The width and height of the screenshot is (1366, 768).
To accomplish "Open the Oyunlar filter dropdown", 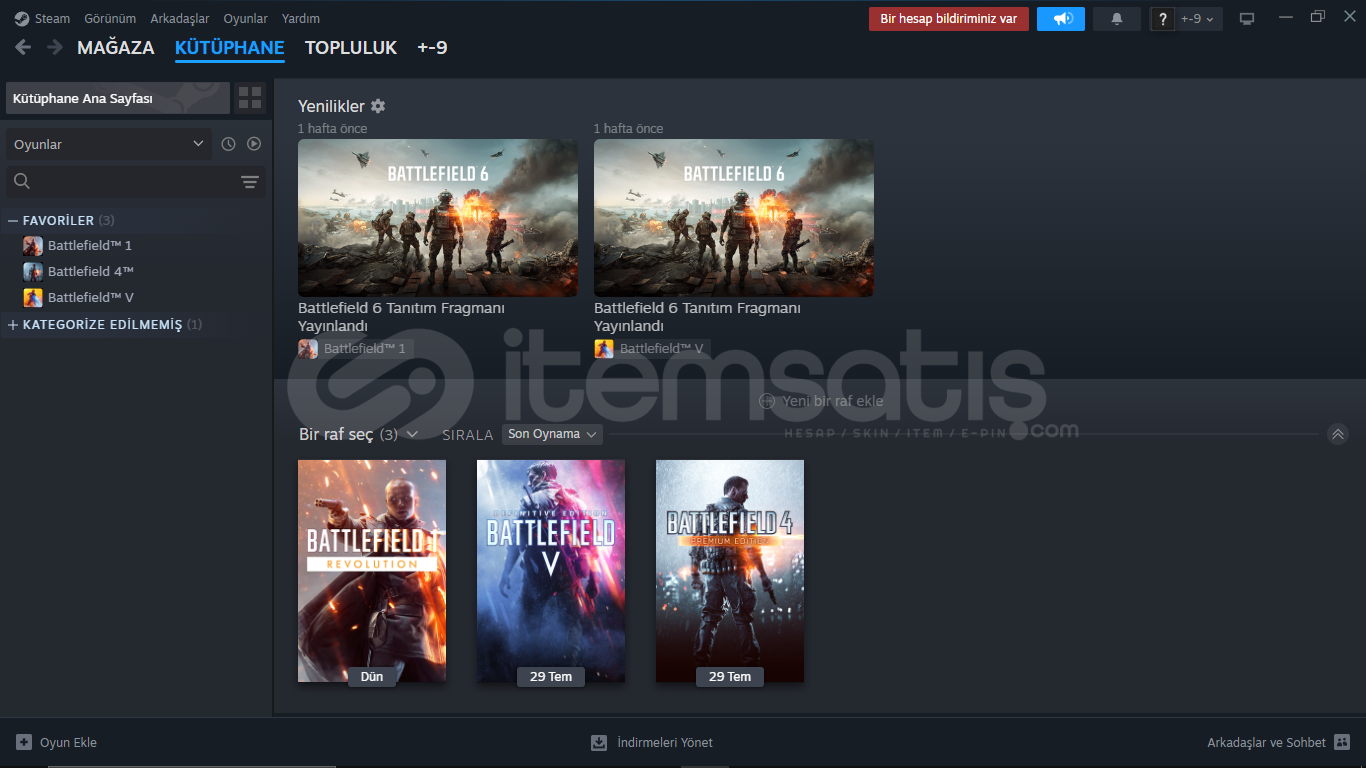I will coord(109,144).
